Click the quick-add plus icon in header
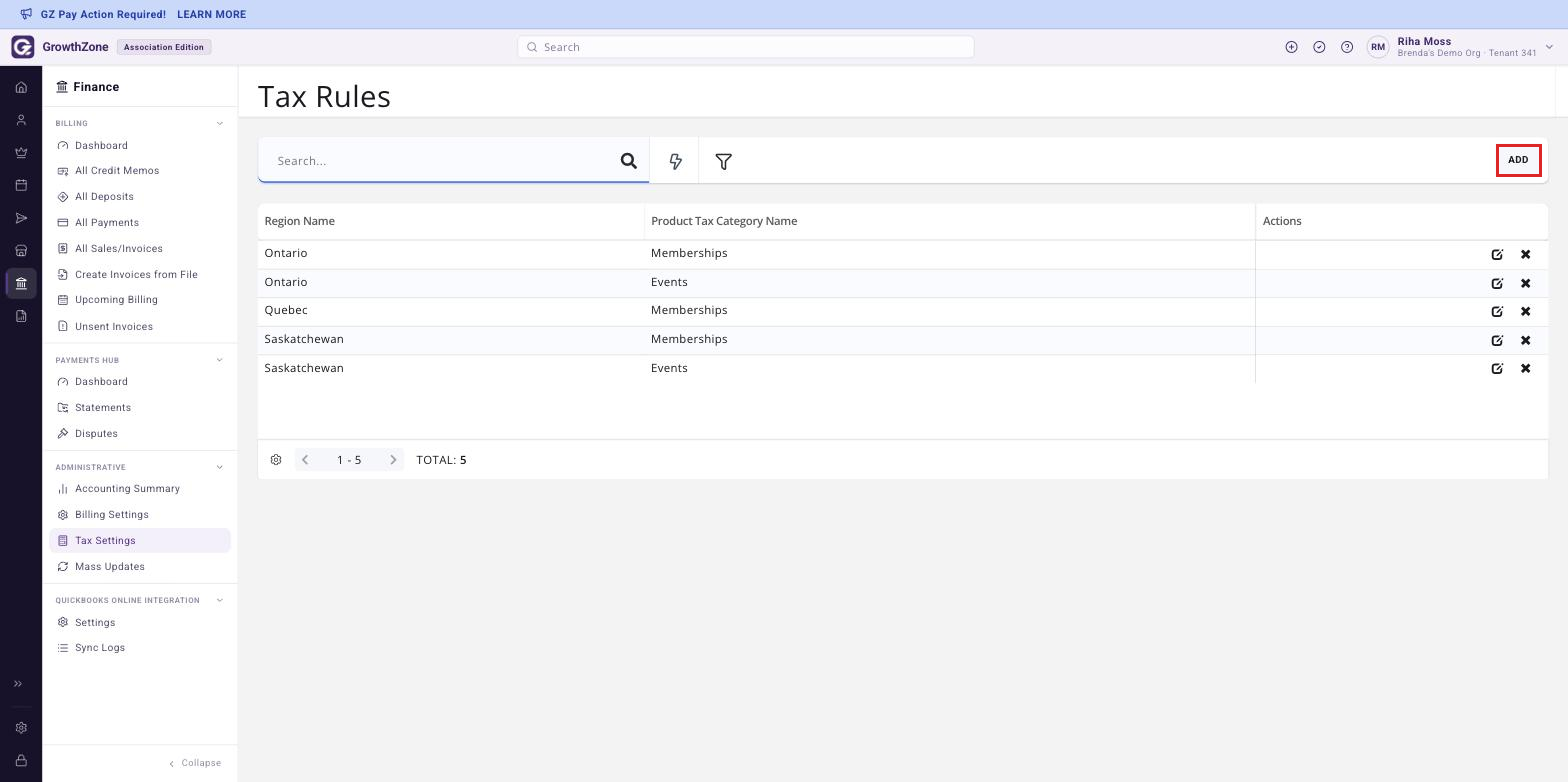Viewport: 1568px width, 782px height. click(x=1291, y=47)
